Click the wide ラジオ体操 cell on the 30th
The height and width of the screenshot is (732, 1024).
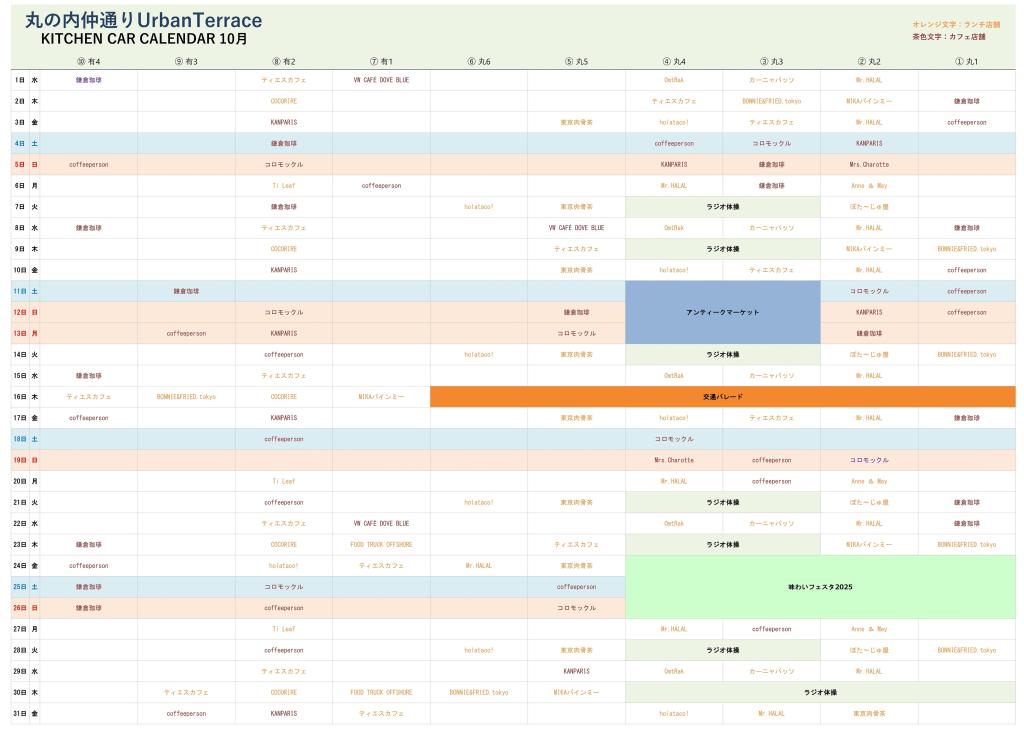pos(820,692)
